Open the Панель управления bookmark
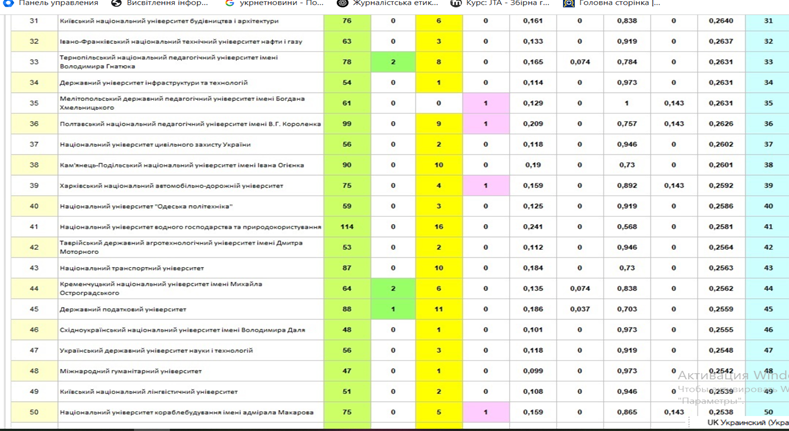Image resolution: width=789 pixels, height=431 pixels. coord(50,3)
